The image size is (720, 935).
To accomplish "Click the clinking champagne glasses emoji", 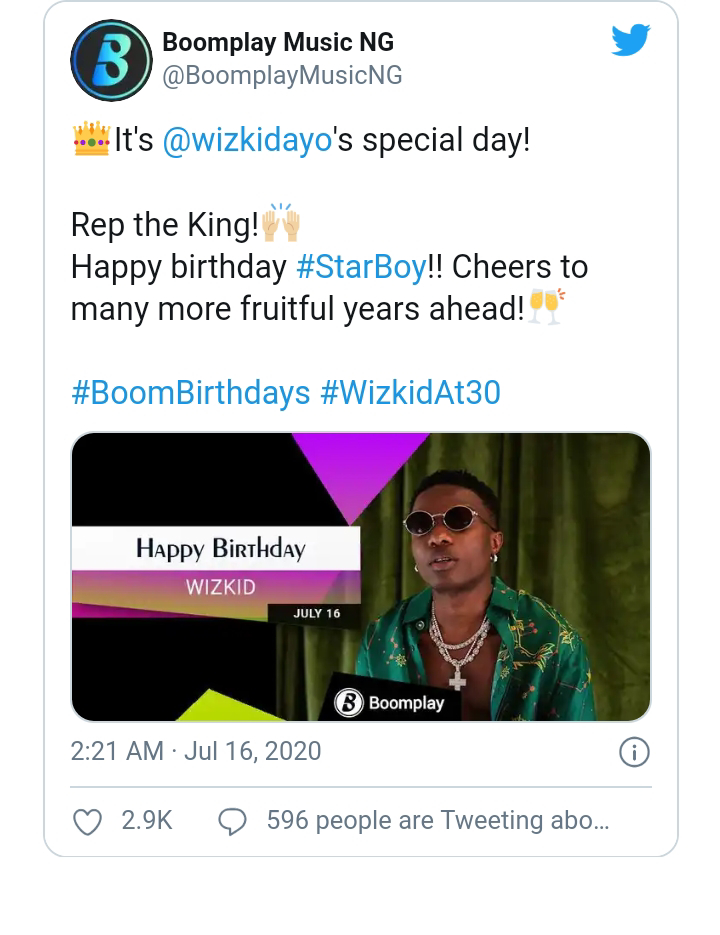I will [546, 307].
